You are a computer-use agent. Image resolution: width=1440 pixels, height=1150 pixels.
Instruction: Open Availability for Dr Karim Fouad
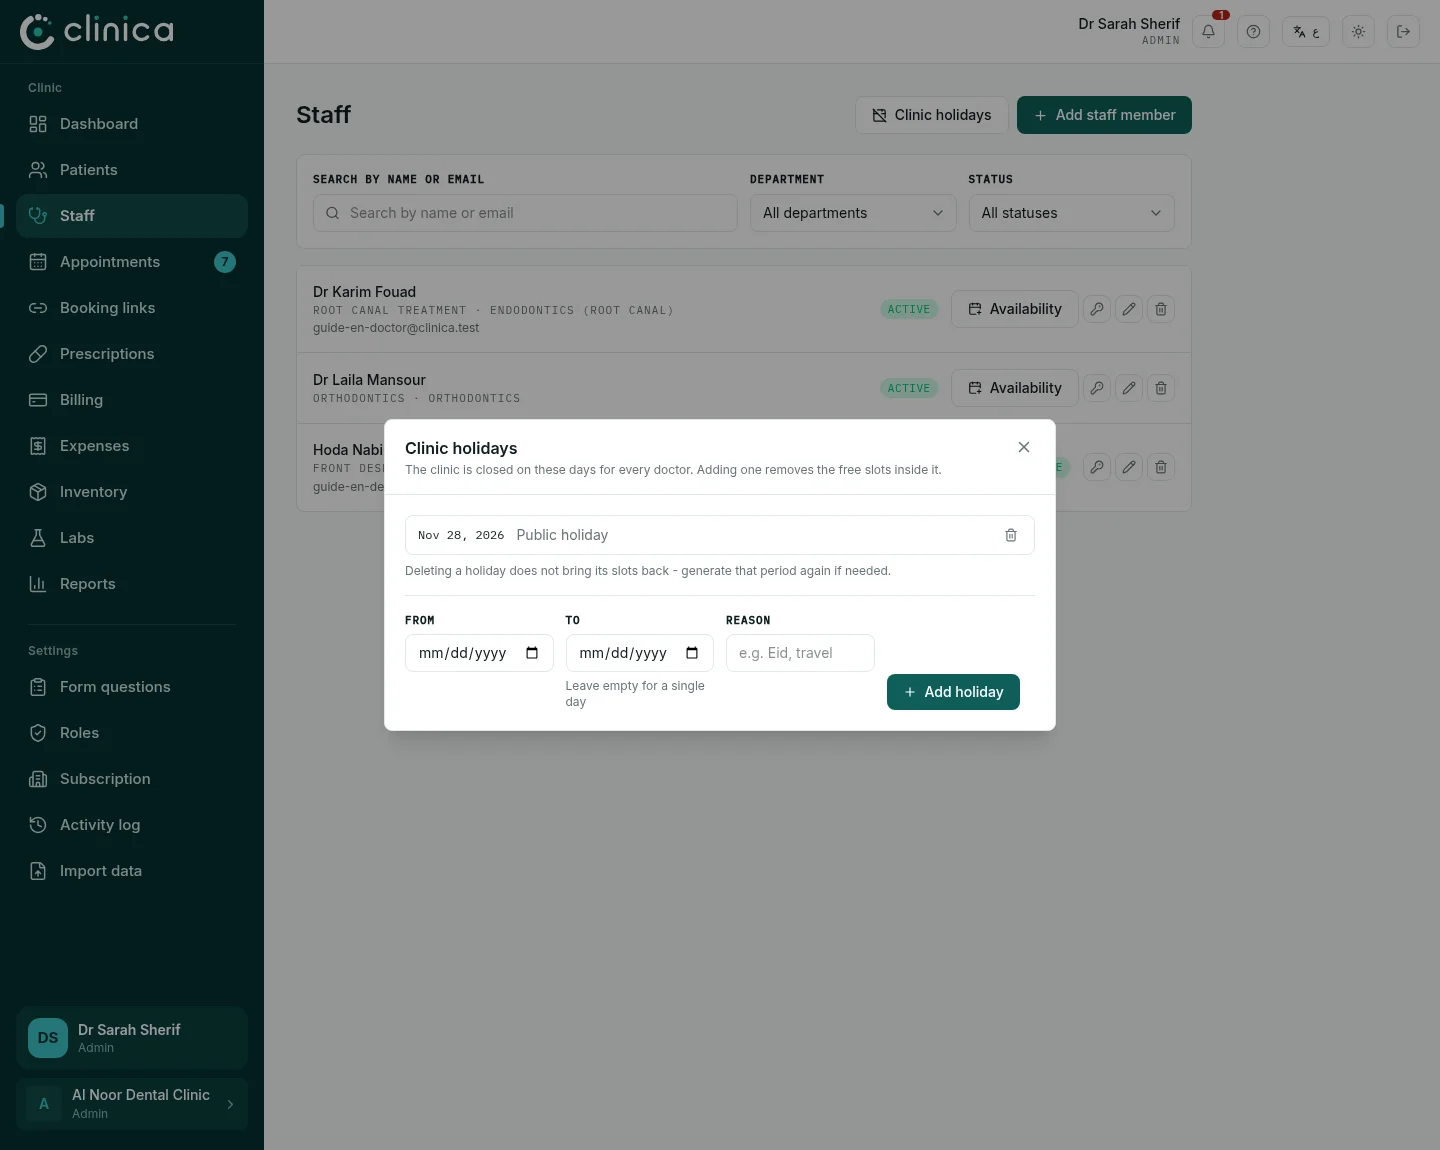click(1015, 309)
